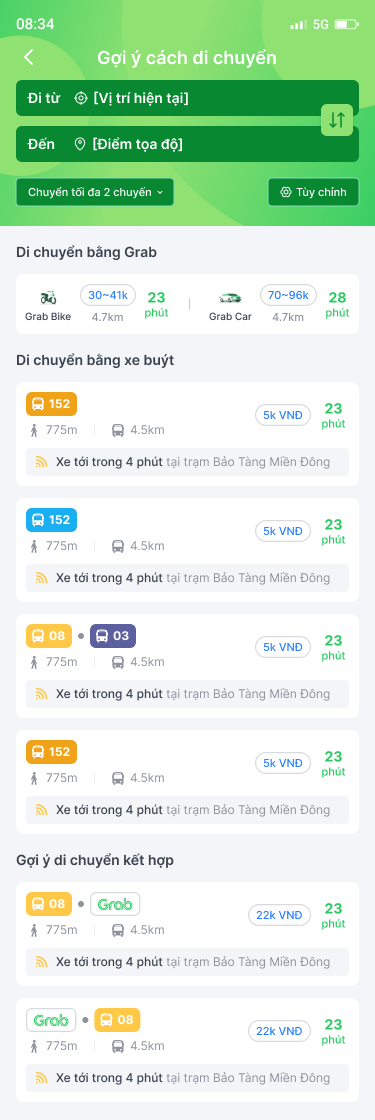Viewport: 375px width, 1120px height.
Task: Open the first orange 152 bus route card
Action: 187,434
